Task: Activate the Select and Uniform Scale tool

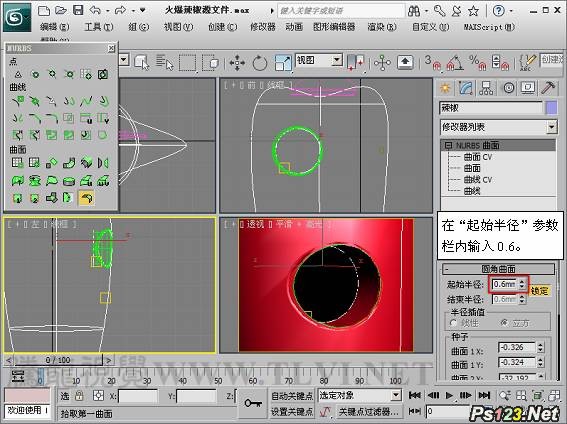Action: tap(283, 63)
